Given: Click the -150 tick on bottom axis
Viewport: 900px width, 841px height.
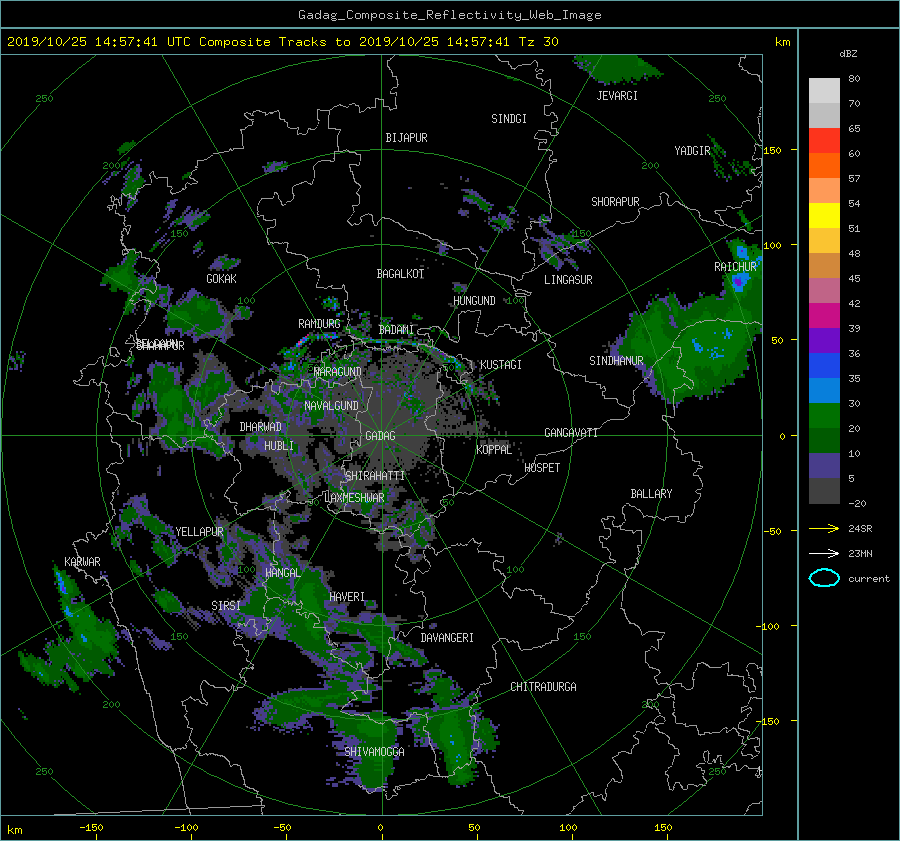Looking at the screenshot, I should (91, 828).
